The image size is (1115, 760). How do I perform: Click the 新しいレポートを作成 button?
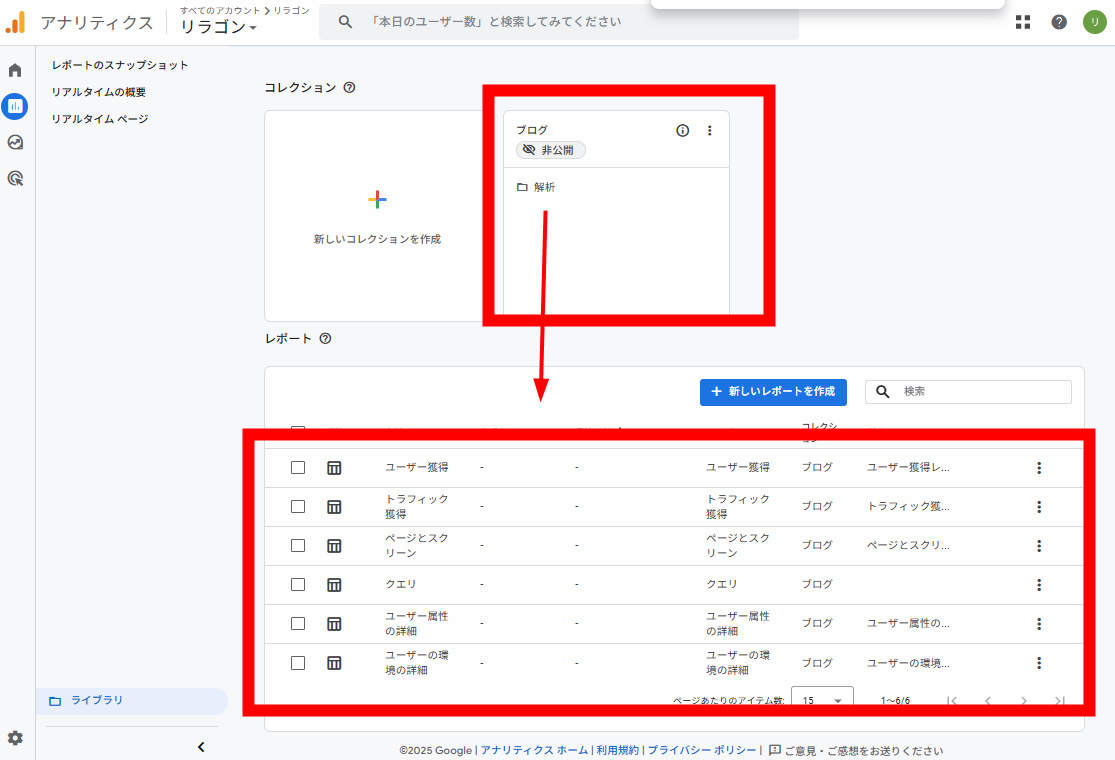pos(773,392)
